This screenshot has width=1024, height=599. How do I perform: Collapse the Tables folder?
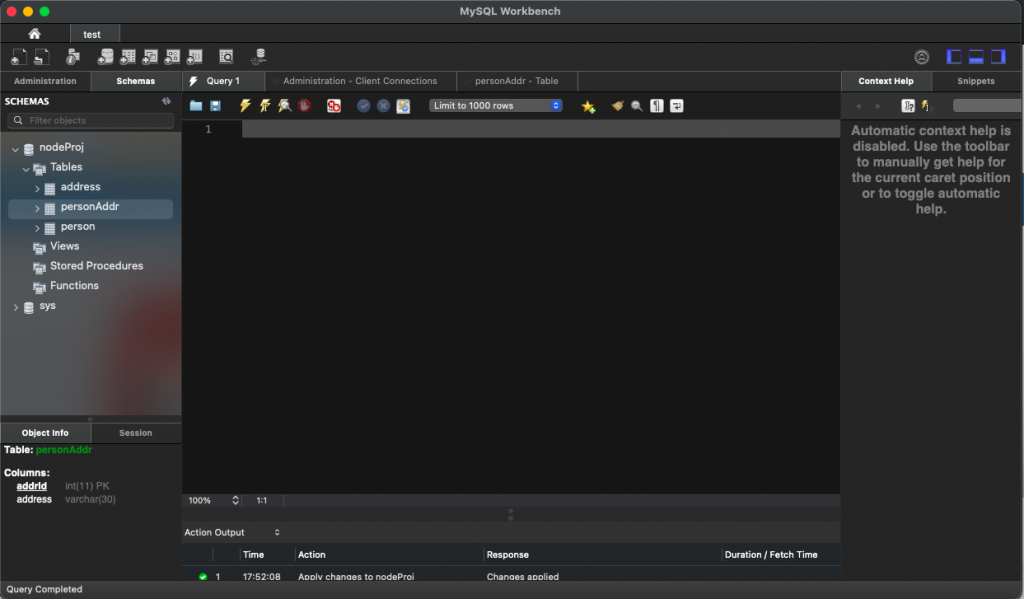tap(26, 169)
